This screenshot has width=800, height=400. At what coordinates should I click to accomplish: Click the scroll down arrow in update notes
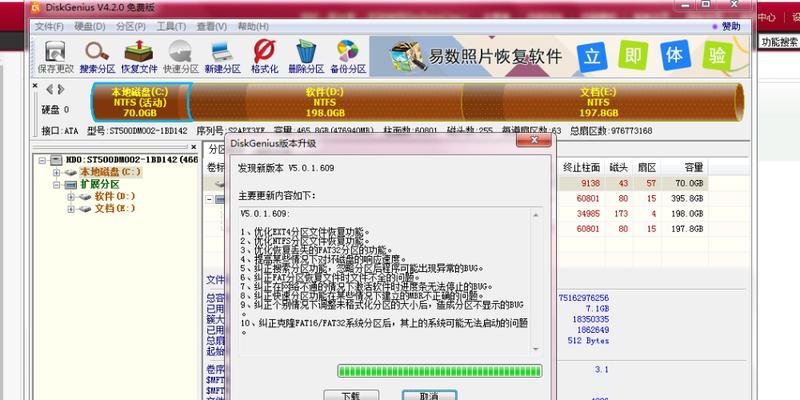coord(536,349)
